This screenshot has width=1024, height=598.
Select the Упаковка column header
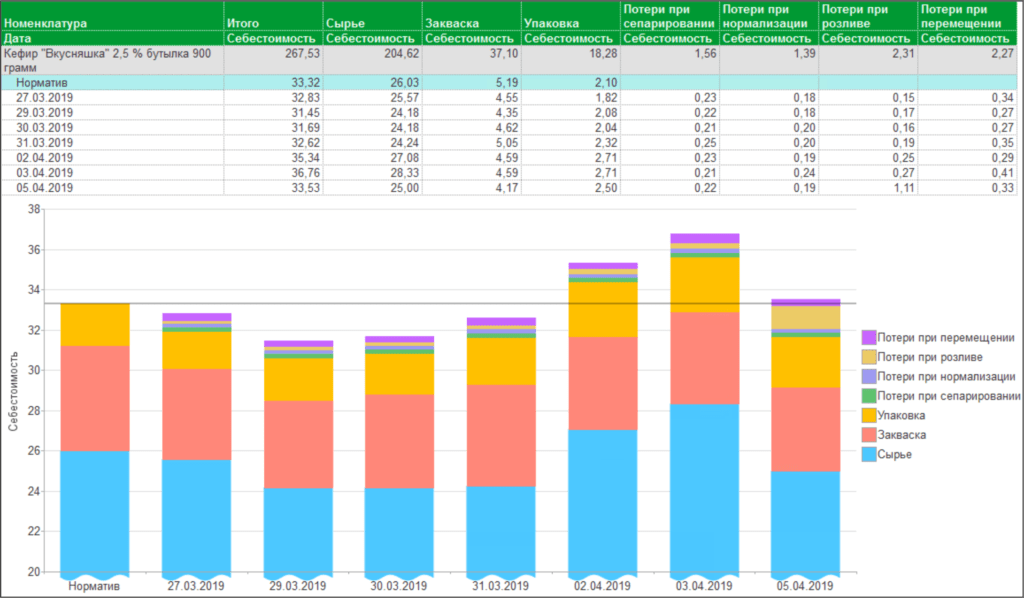click(571, 16)
